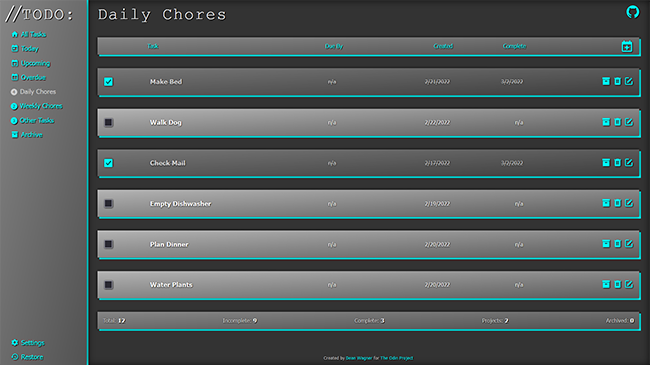
Task: Delete the Water Plants task
Action: coord(618,284)
